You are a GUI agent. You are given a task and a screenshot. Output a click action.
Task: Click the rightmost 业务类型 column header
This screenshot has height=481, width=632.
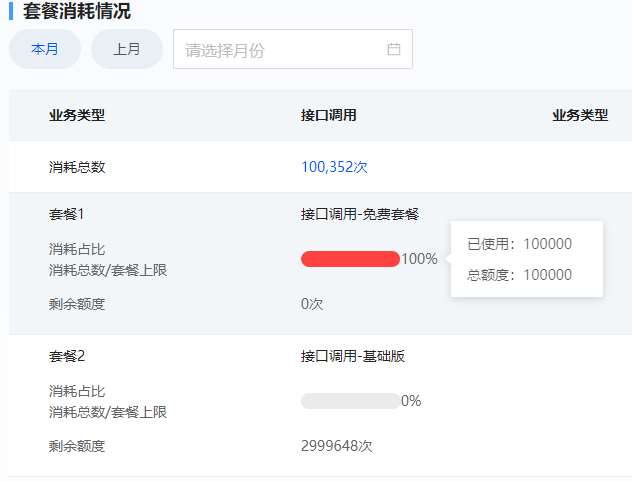(580, 115)
